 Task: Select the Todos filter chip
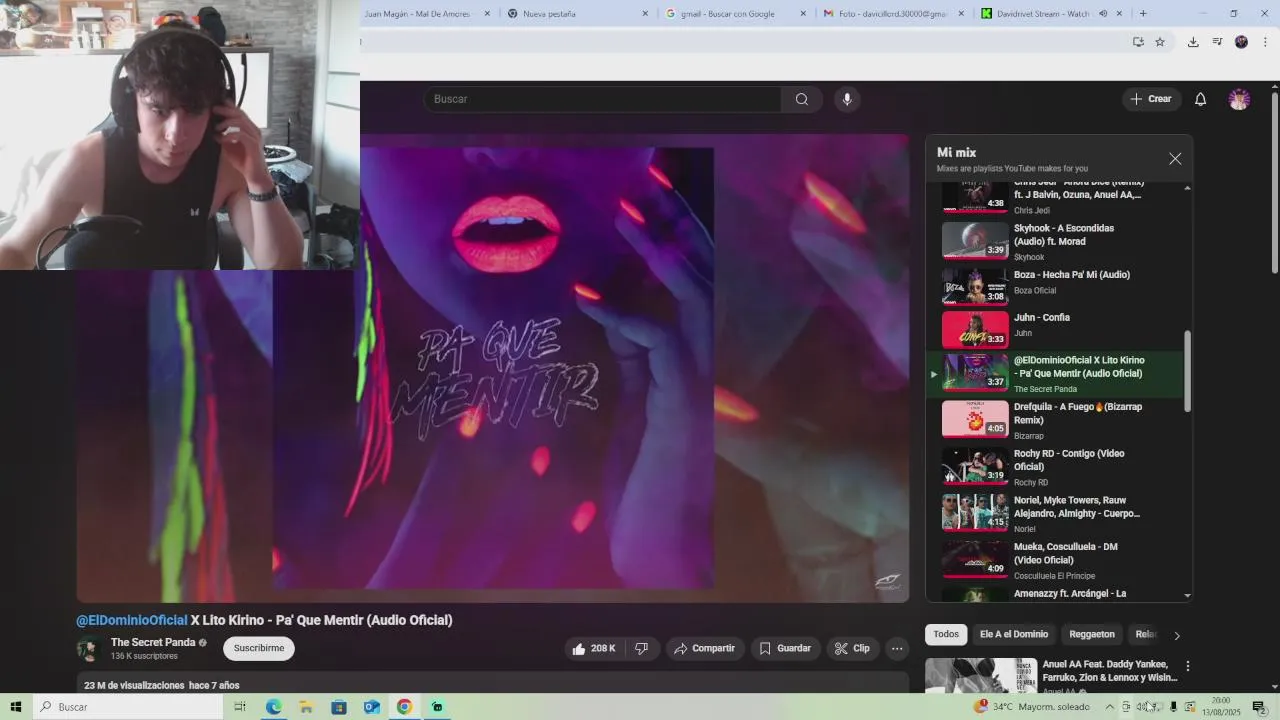[x=946, y=634]
